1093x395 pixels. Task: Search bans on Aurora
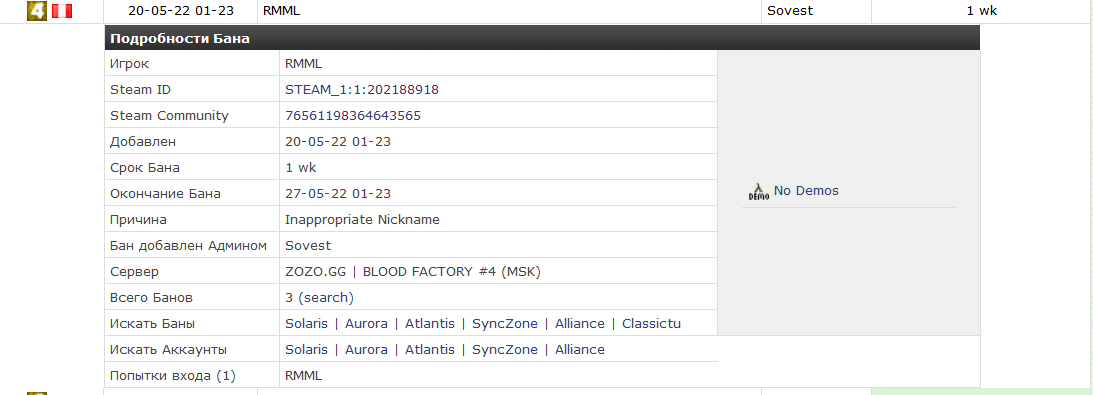[x=366, y=323]
